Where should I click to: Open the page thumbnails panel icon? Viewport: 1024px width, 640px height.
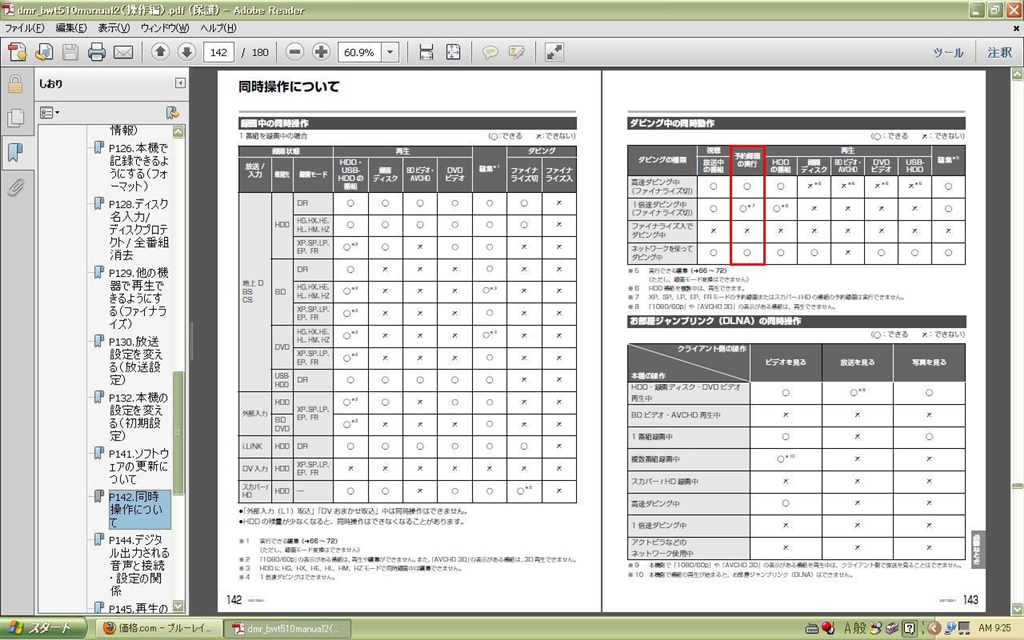(x=15, y=118)
